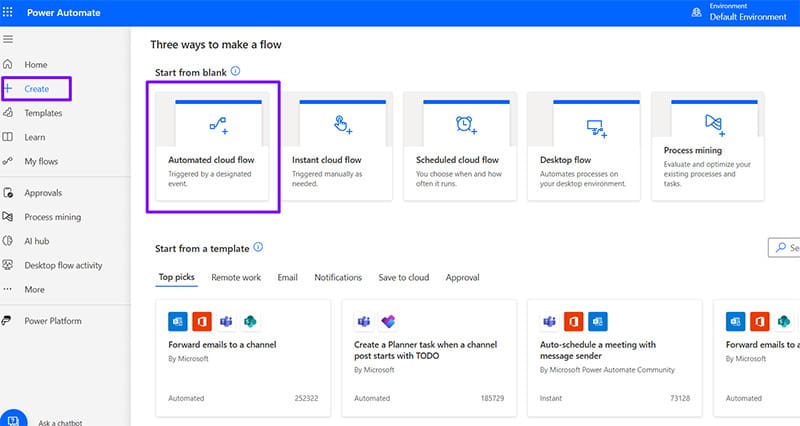800x426 pixels.
Task: Go to Home in sidebar
Action: coord(35,65)
